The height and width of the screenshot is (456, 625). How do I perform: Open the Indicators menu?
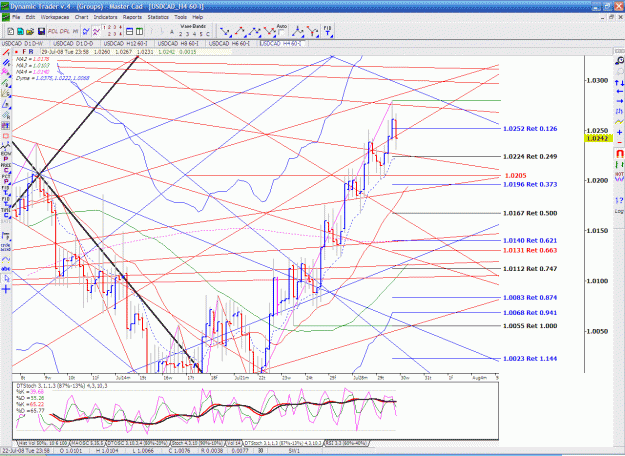click(x=105, y=17)
